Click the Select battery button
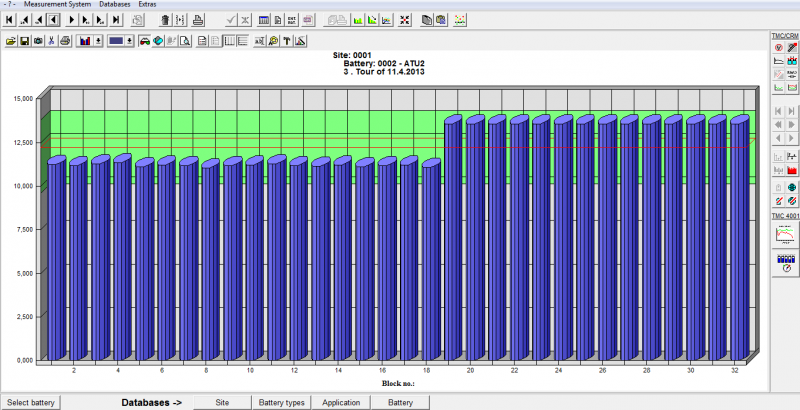 [x=31, y=402]
